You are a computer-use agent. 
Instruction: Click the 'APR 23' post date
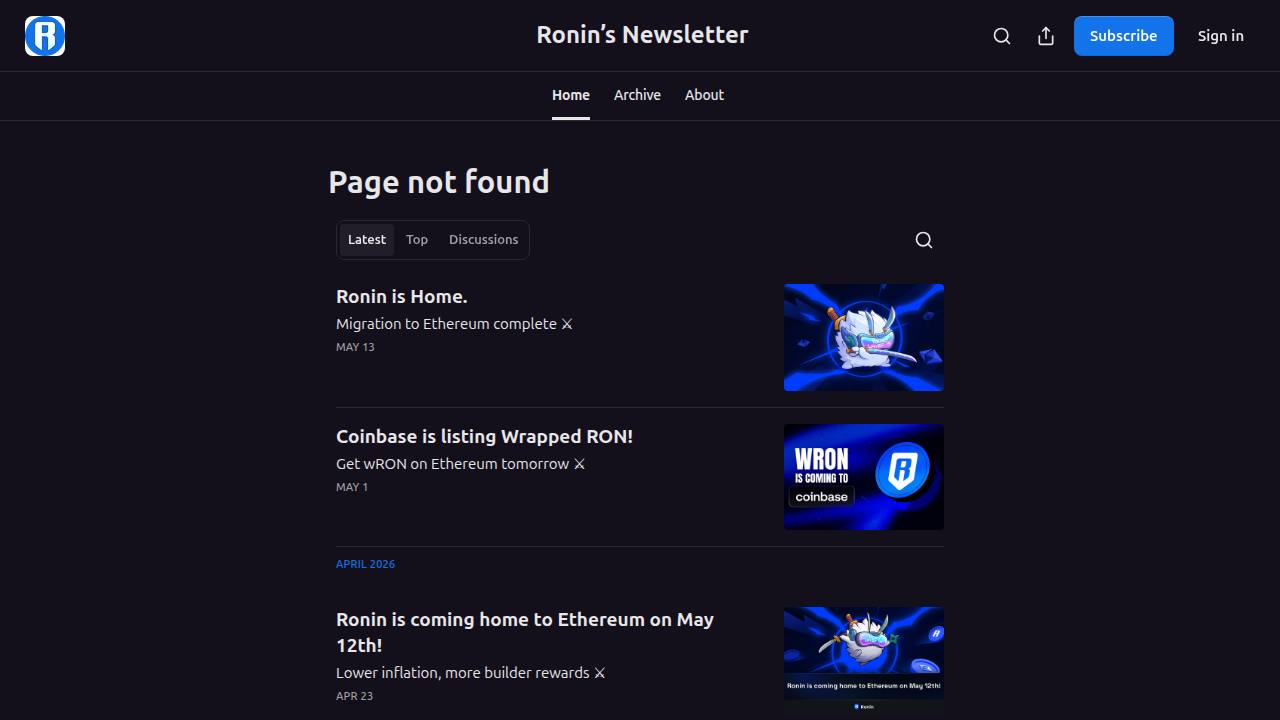354,696
